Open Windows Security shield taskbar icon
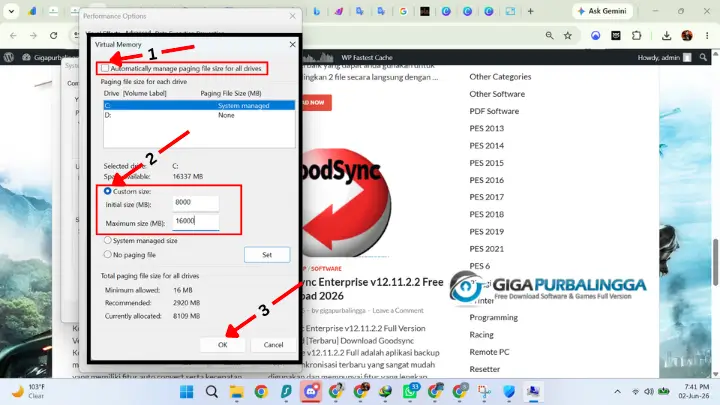 509,392
